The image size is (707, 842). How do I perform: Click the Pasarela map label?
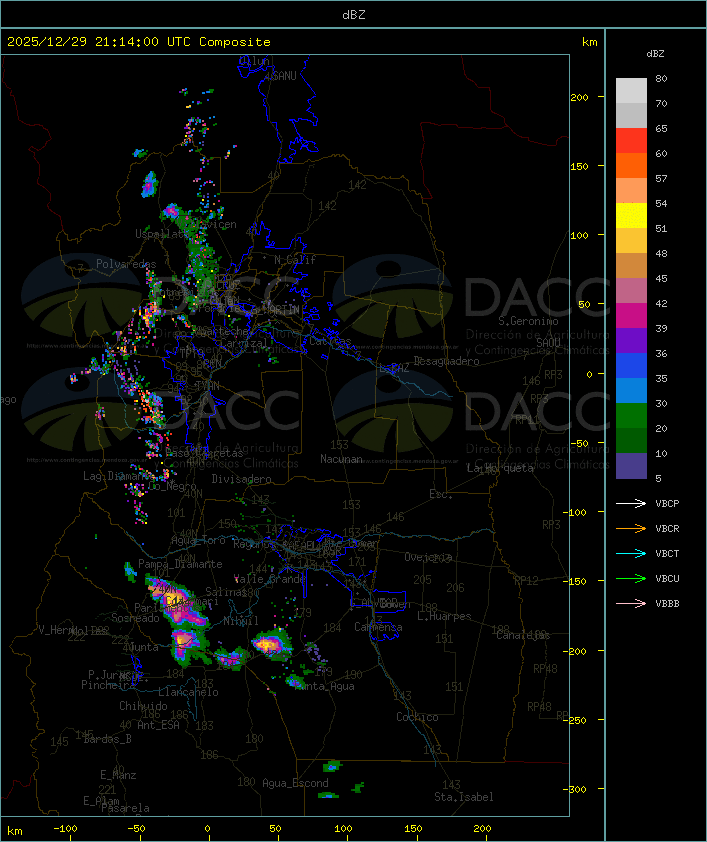tap(125, 808)
